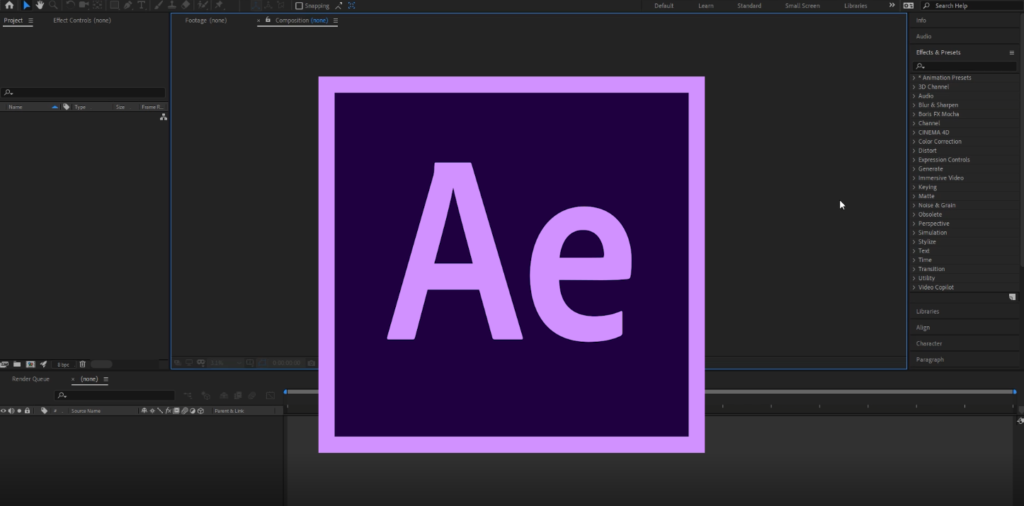This screenshot has width=1024, height=506.
Task: Select the Horizontal Type tool
Action: pyautogui.click(x=141, y=5)
